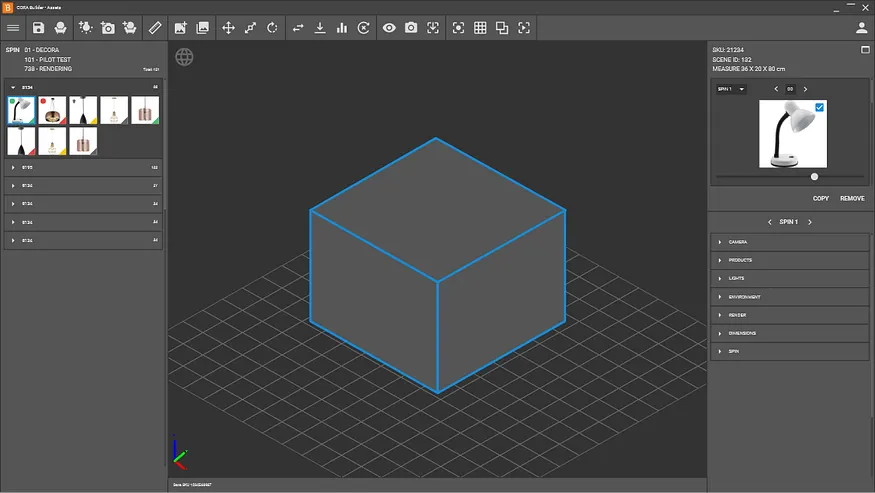
Task: Click the '738 - RENDERING' text
Action: click(48, 69)
